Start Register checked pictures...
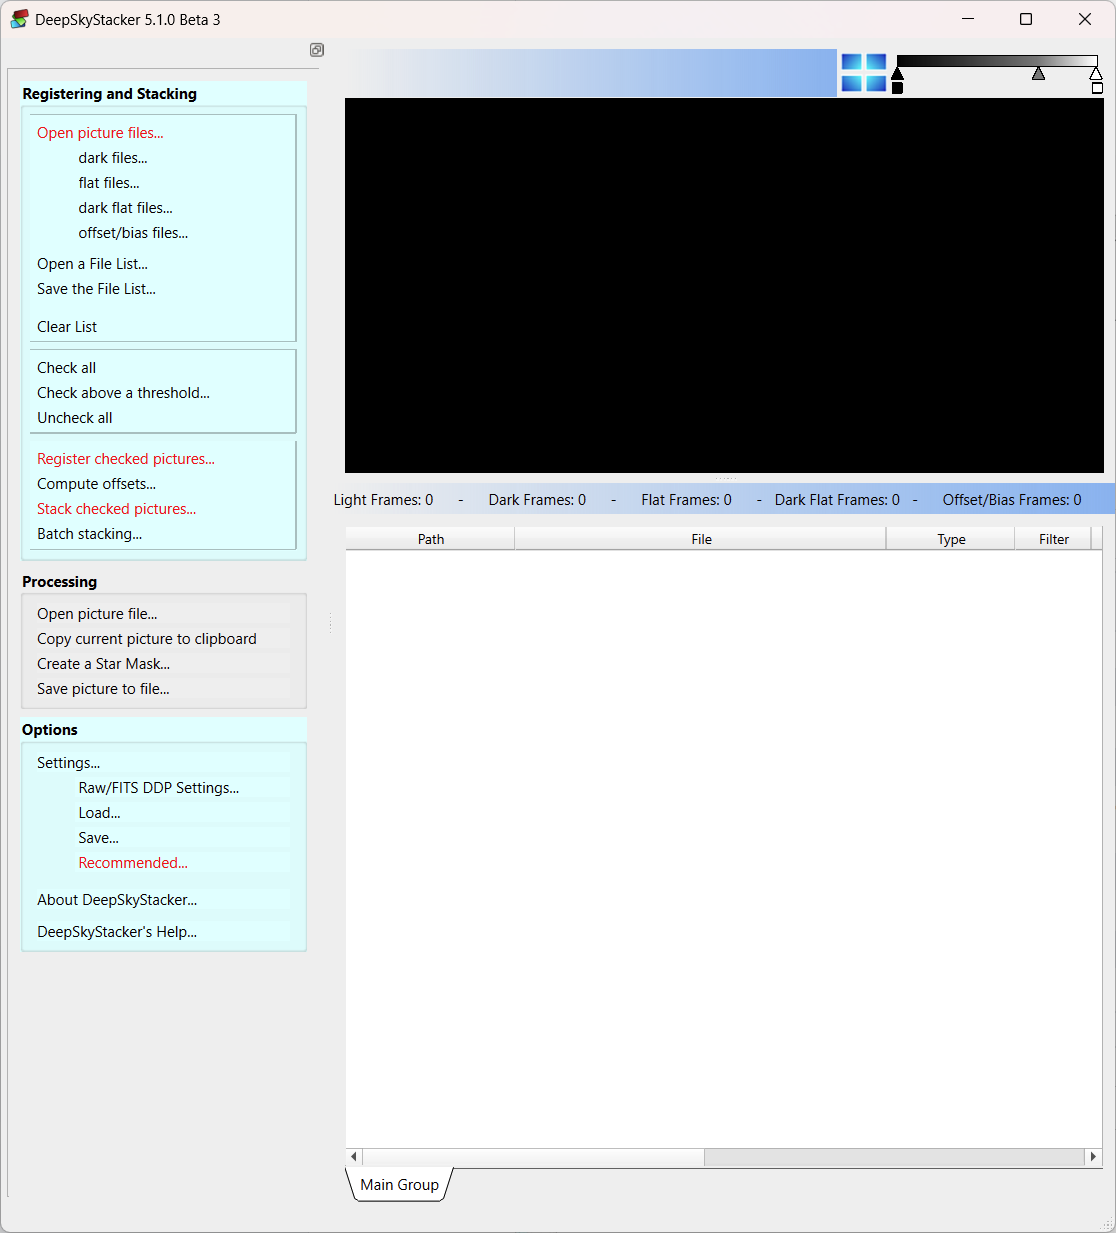Image resolution: width=1116 pixels, height=1233 pixels. click(126, 459)
